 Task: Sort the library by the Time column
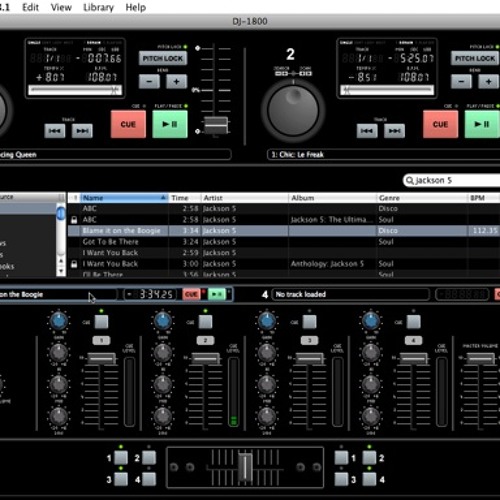(x=185, y=198)
